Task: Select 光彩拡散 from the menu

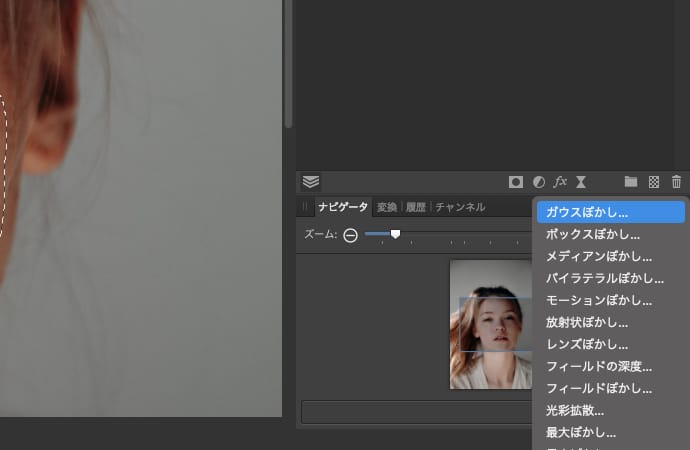Action: click(x=575, y=410)
